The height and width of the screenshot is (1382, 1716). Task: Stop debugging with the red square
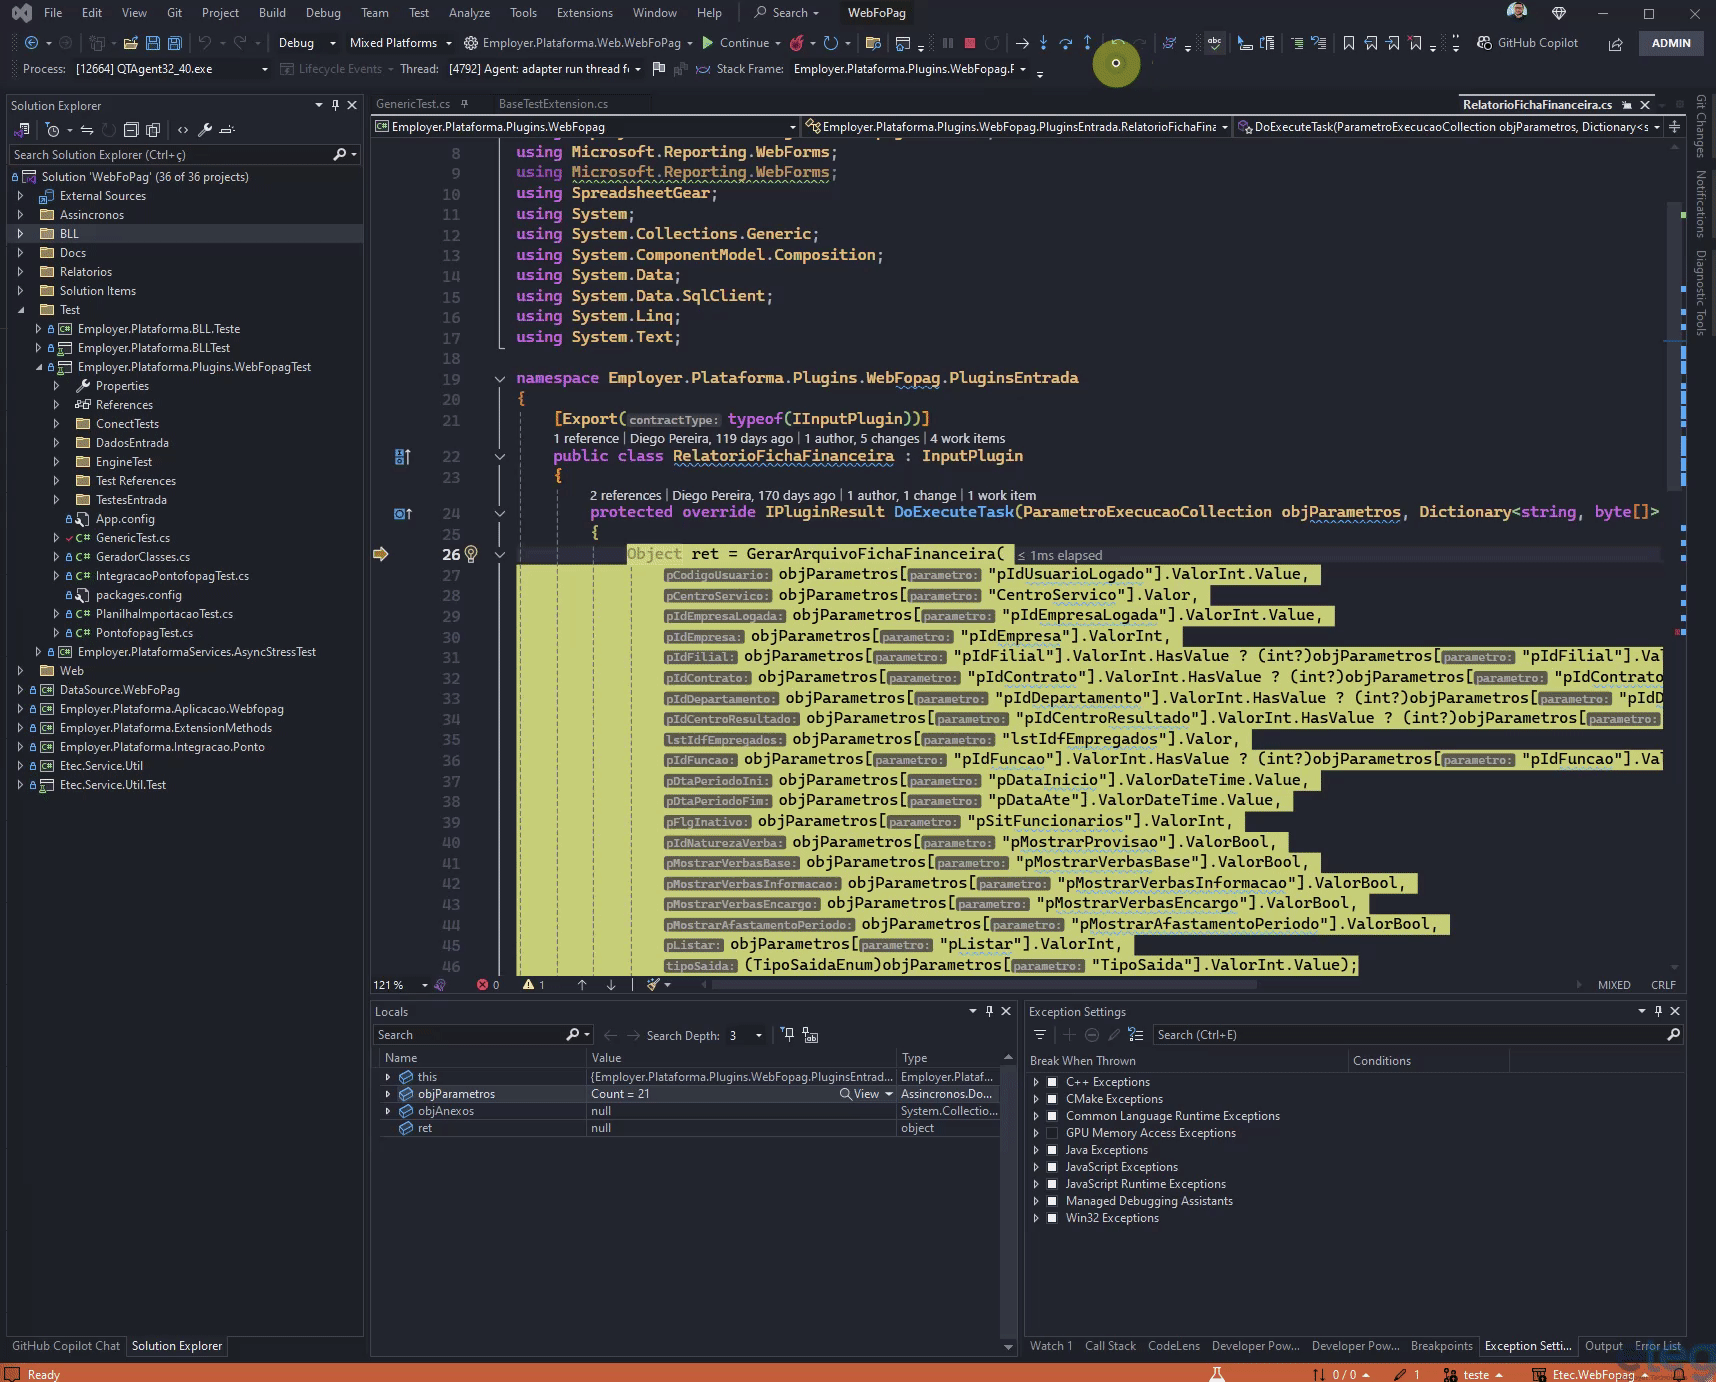[969, 43]
